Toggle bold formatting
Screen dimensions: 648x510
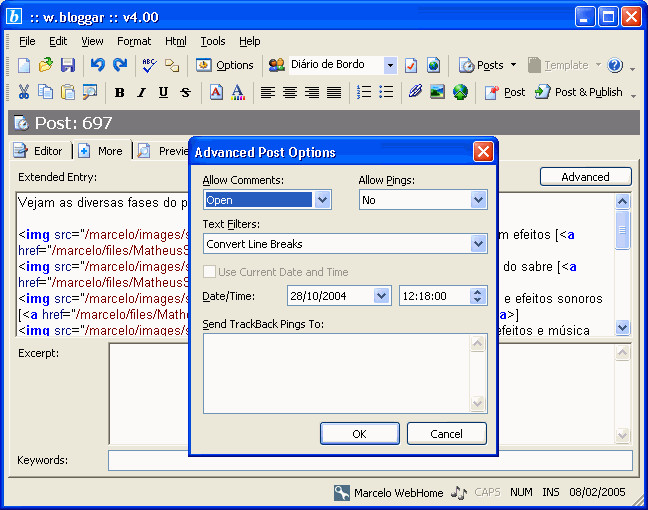tap(119, 92)
